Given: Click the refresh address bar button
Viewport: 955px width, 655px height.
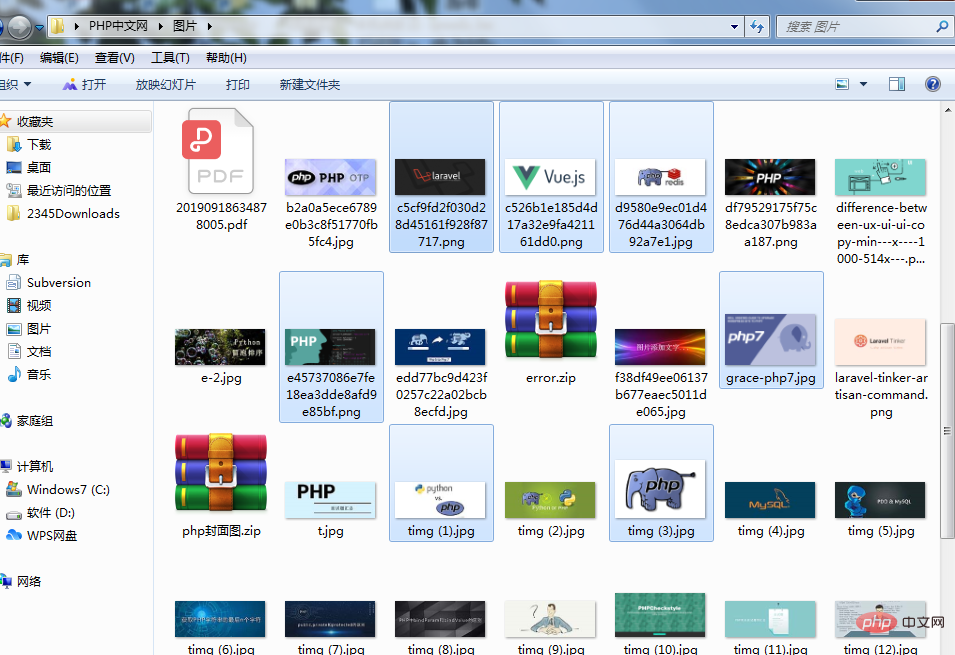Looking at the screenshot, I should (756, 26).
